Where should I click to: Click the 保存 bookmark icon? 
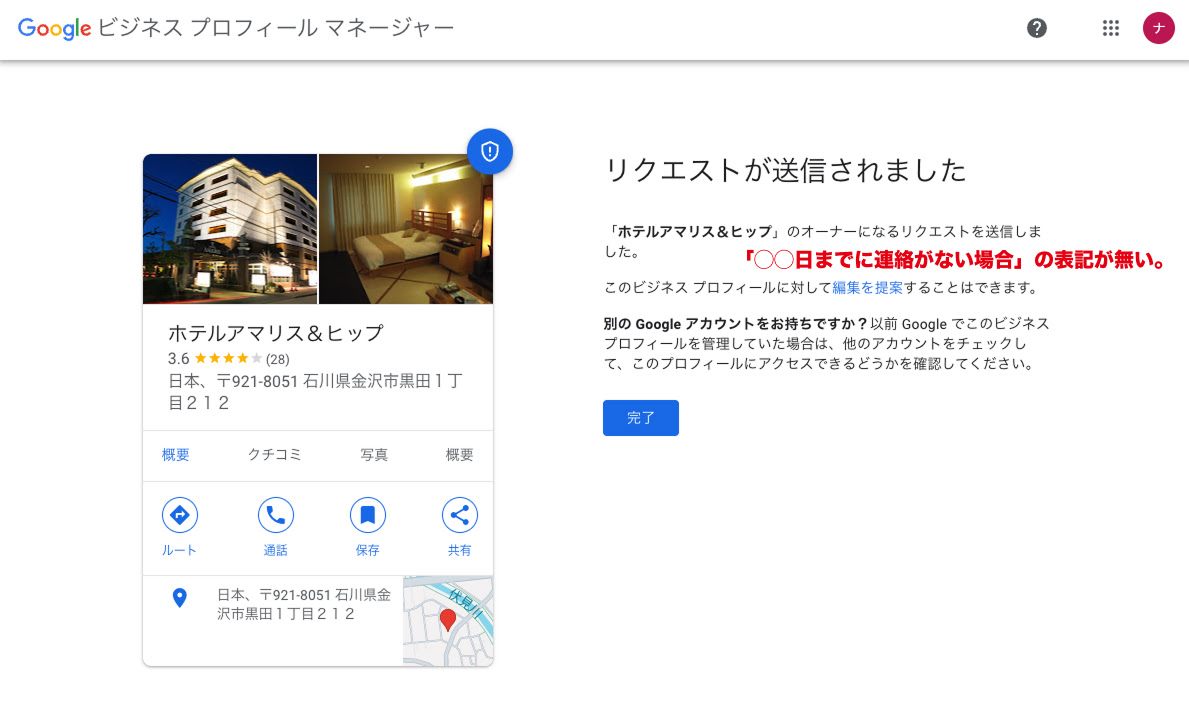point(367,515)
